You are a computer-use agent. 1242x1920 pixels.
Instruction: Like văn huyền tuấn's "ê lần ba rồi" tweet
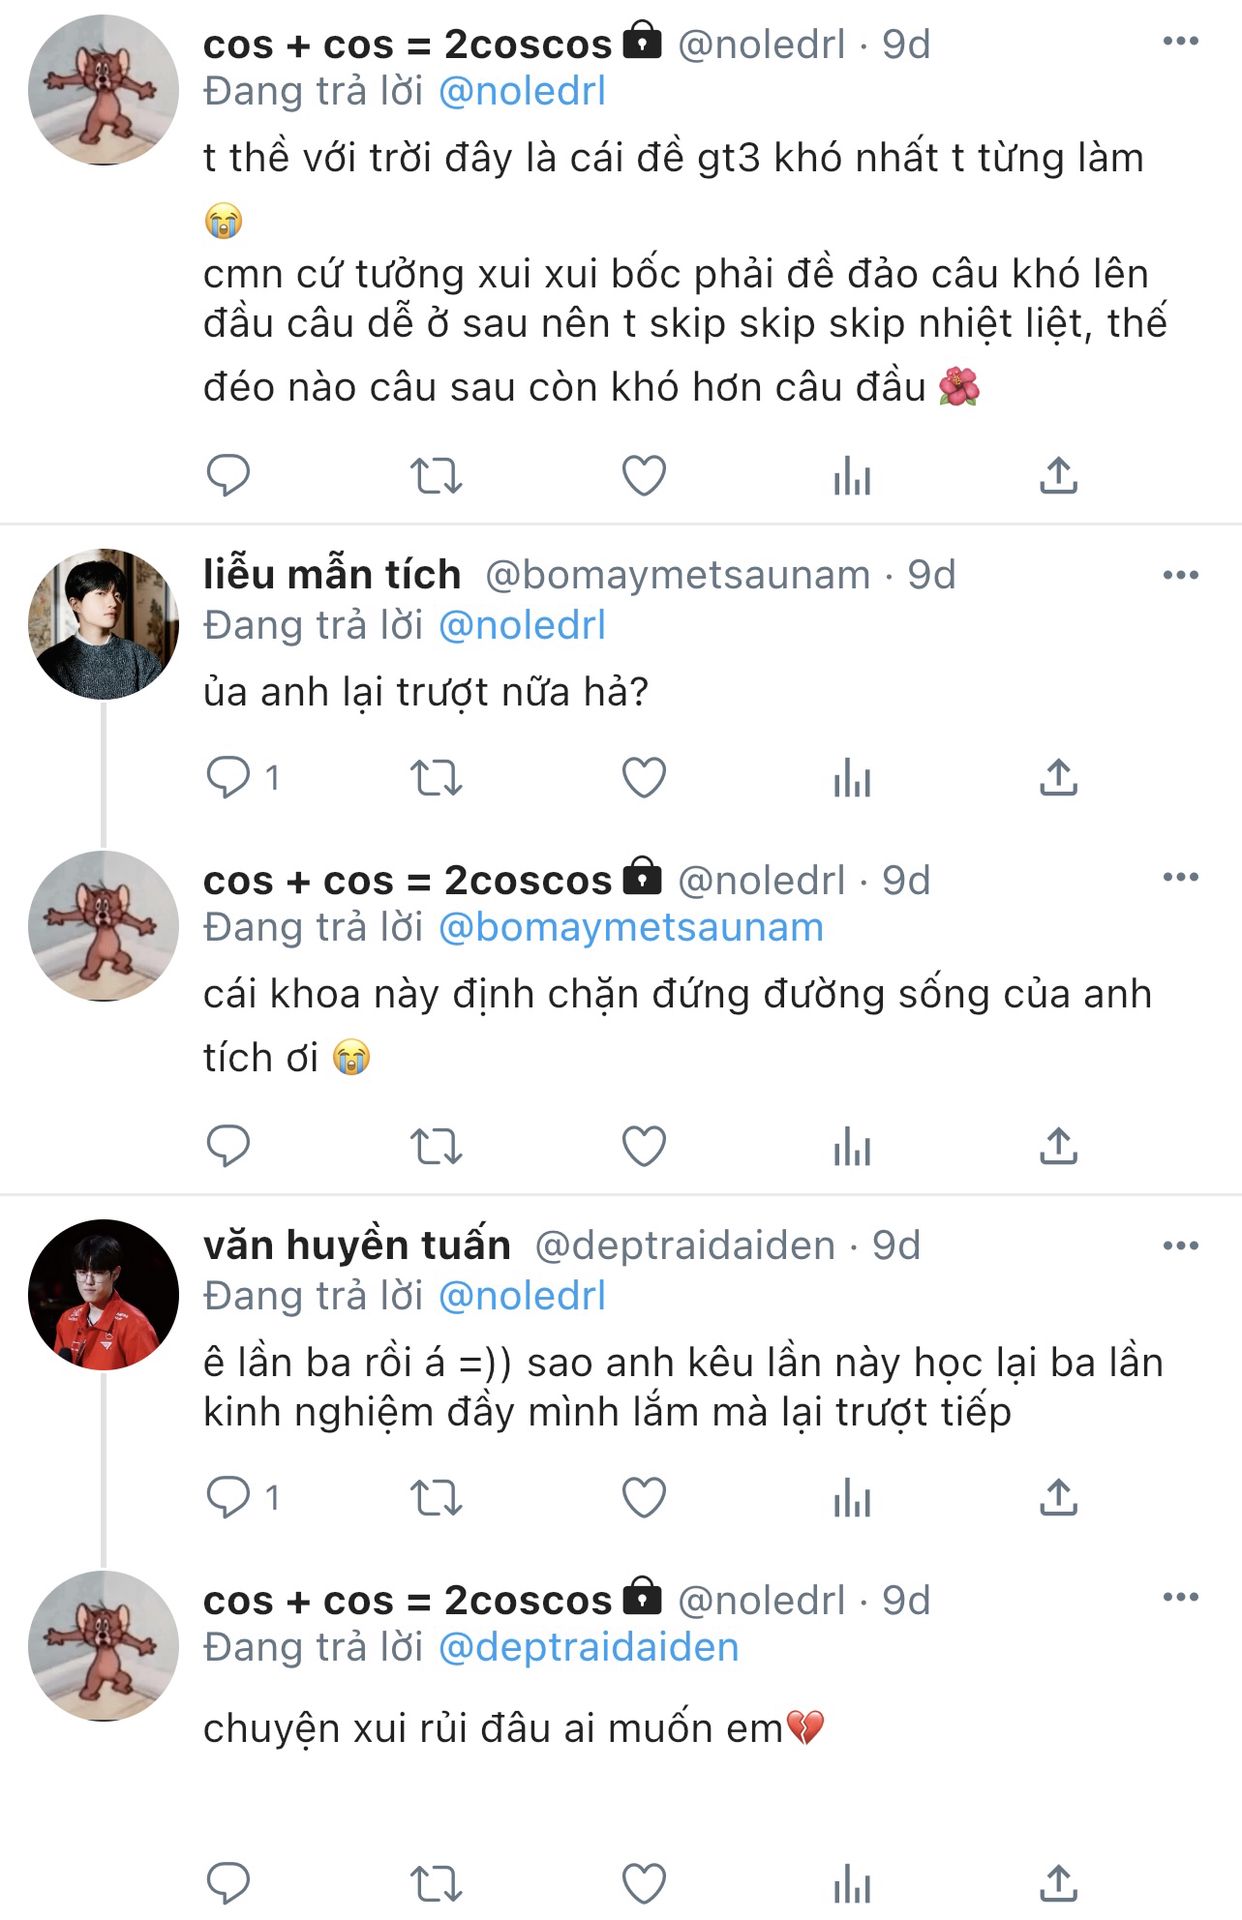(x=644, y=1498)
